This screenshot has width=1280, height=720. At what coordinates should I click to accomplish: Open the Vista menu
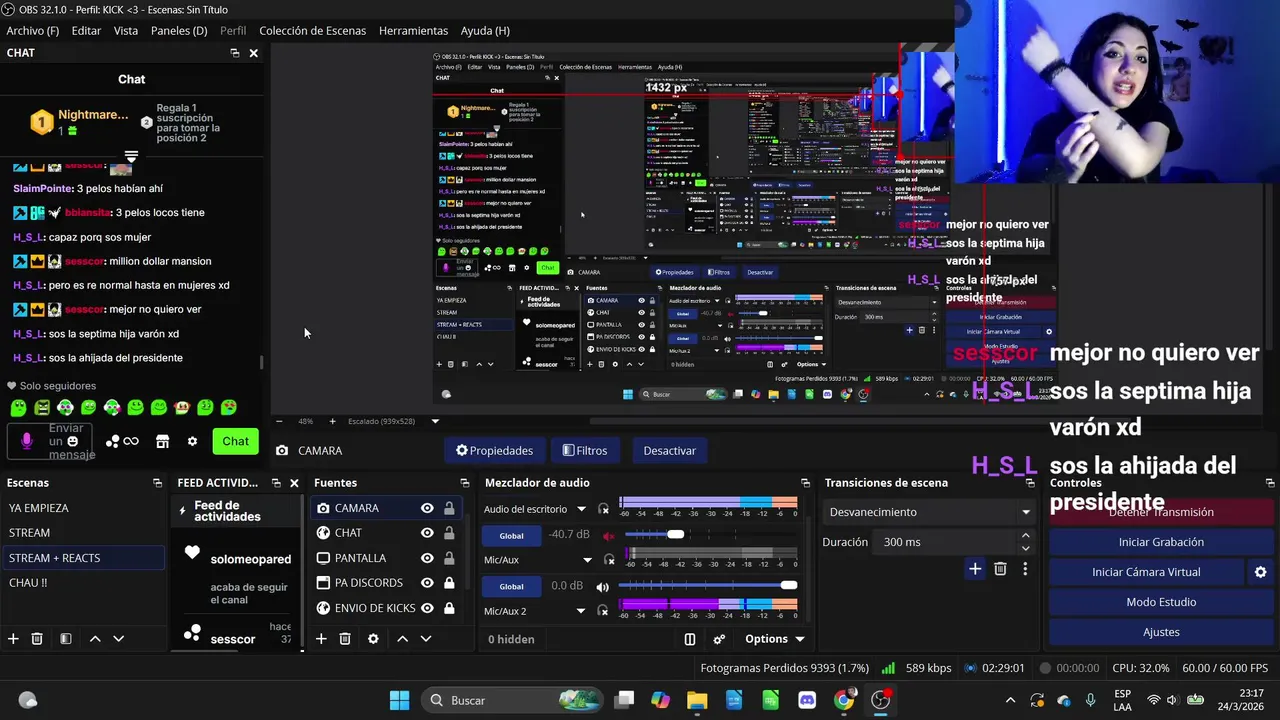(126, 31)
